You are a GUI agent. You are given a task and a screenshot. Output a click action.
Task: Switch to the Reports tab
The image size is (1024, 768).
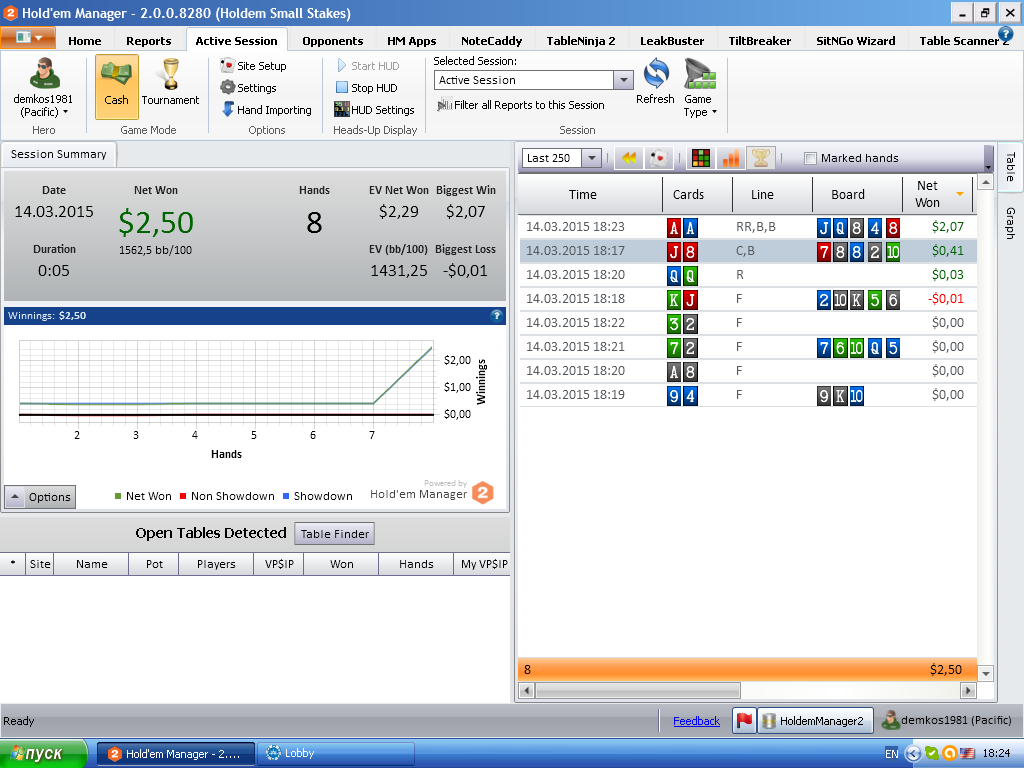pos(149,40)
